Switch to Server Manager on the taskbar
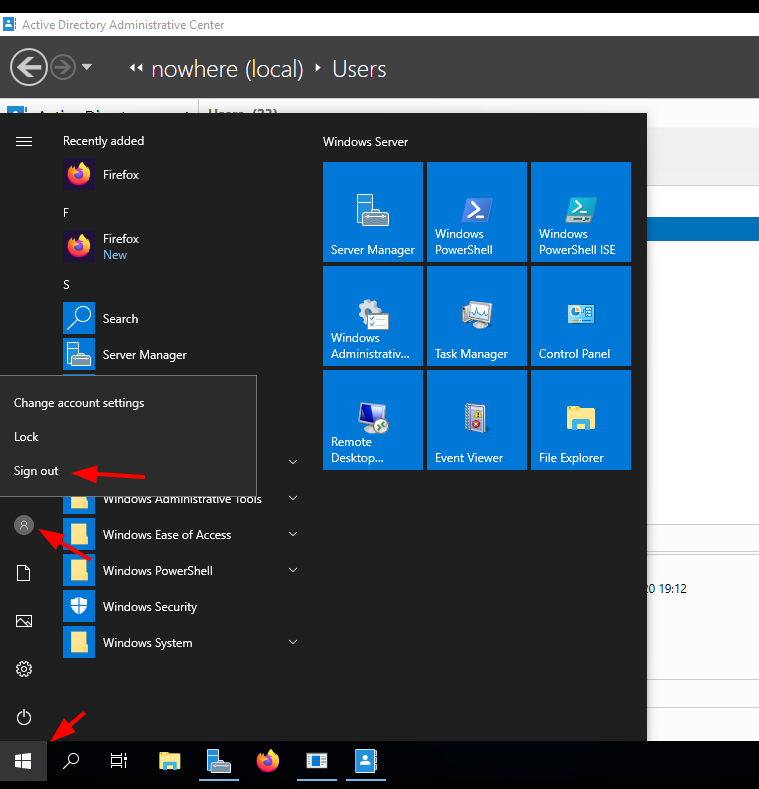The image size is (759, 789). pyautogui.click(x=218, y=761)
